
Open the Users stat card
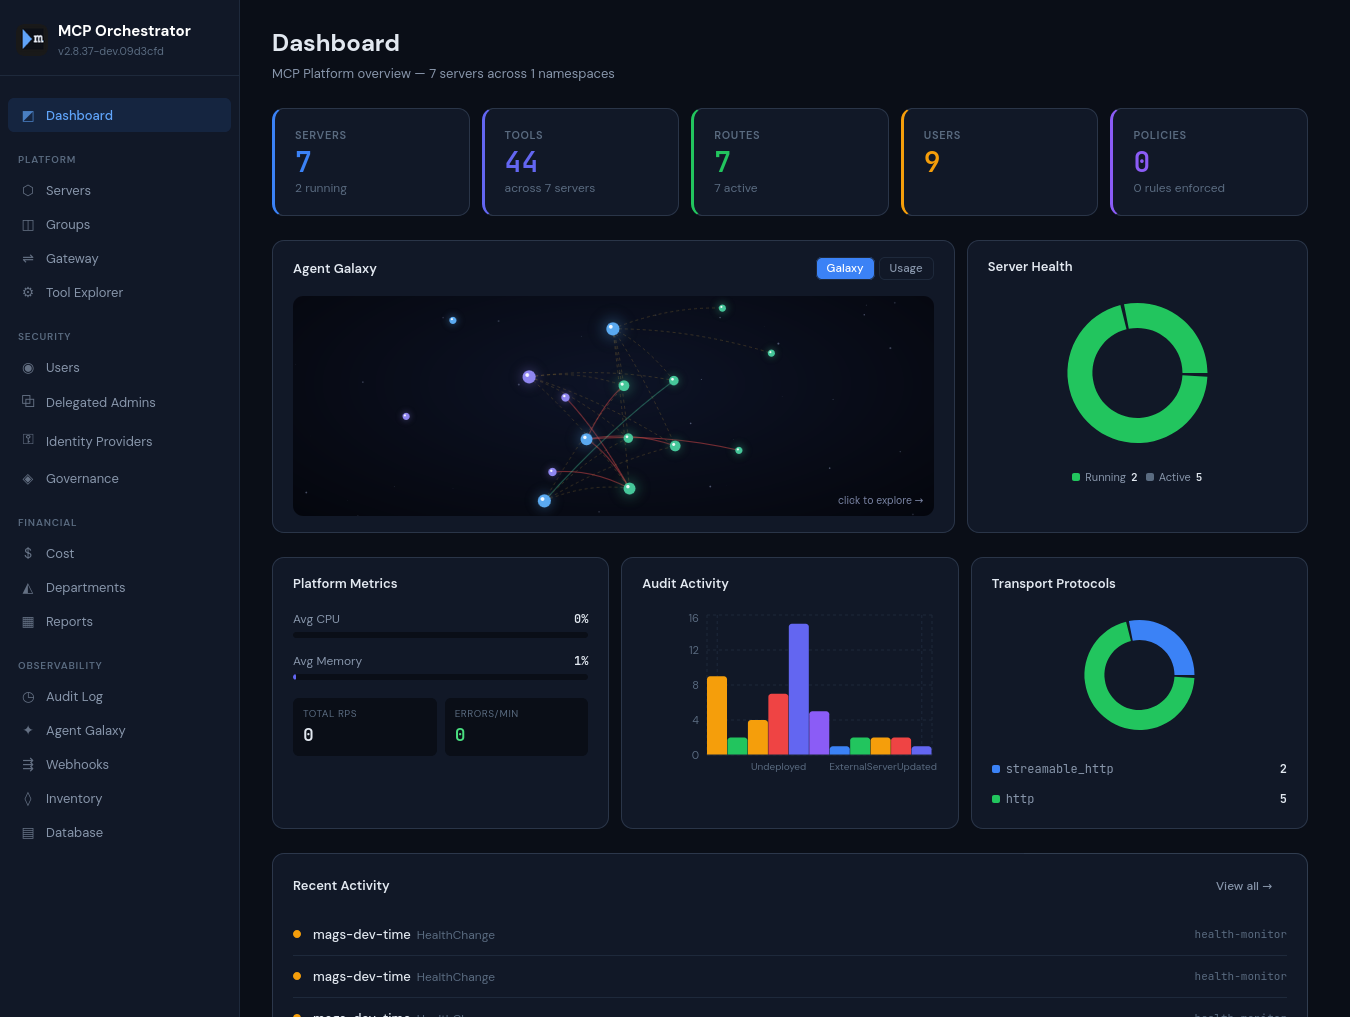(999, 162)
